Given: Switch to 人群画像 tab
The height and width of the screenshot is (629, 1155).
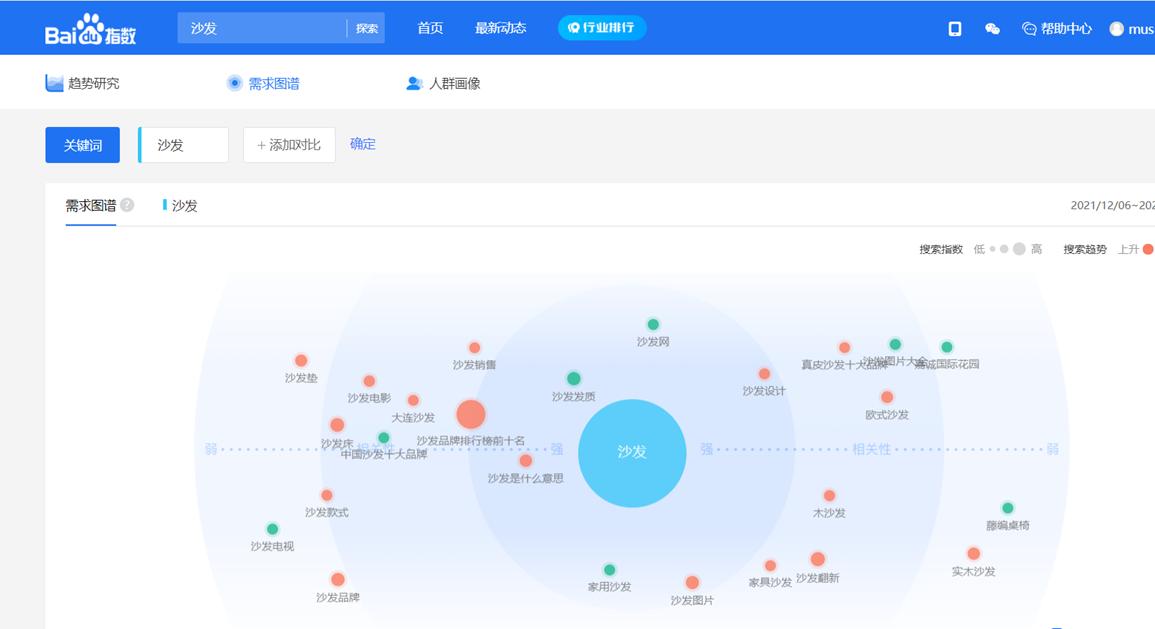Looking at the screenshot, I should tap(443, 83).
